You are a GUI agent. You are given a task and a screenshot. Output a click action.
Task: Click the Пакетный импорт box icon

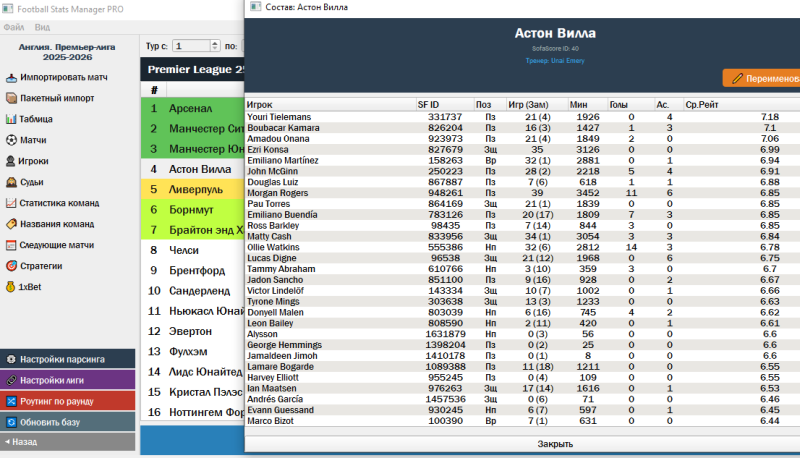(x=11, y=98)
